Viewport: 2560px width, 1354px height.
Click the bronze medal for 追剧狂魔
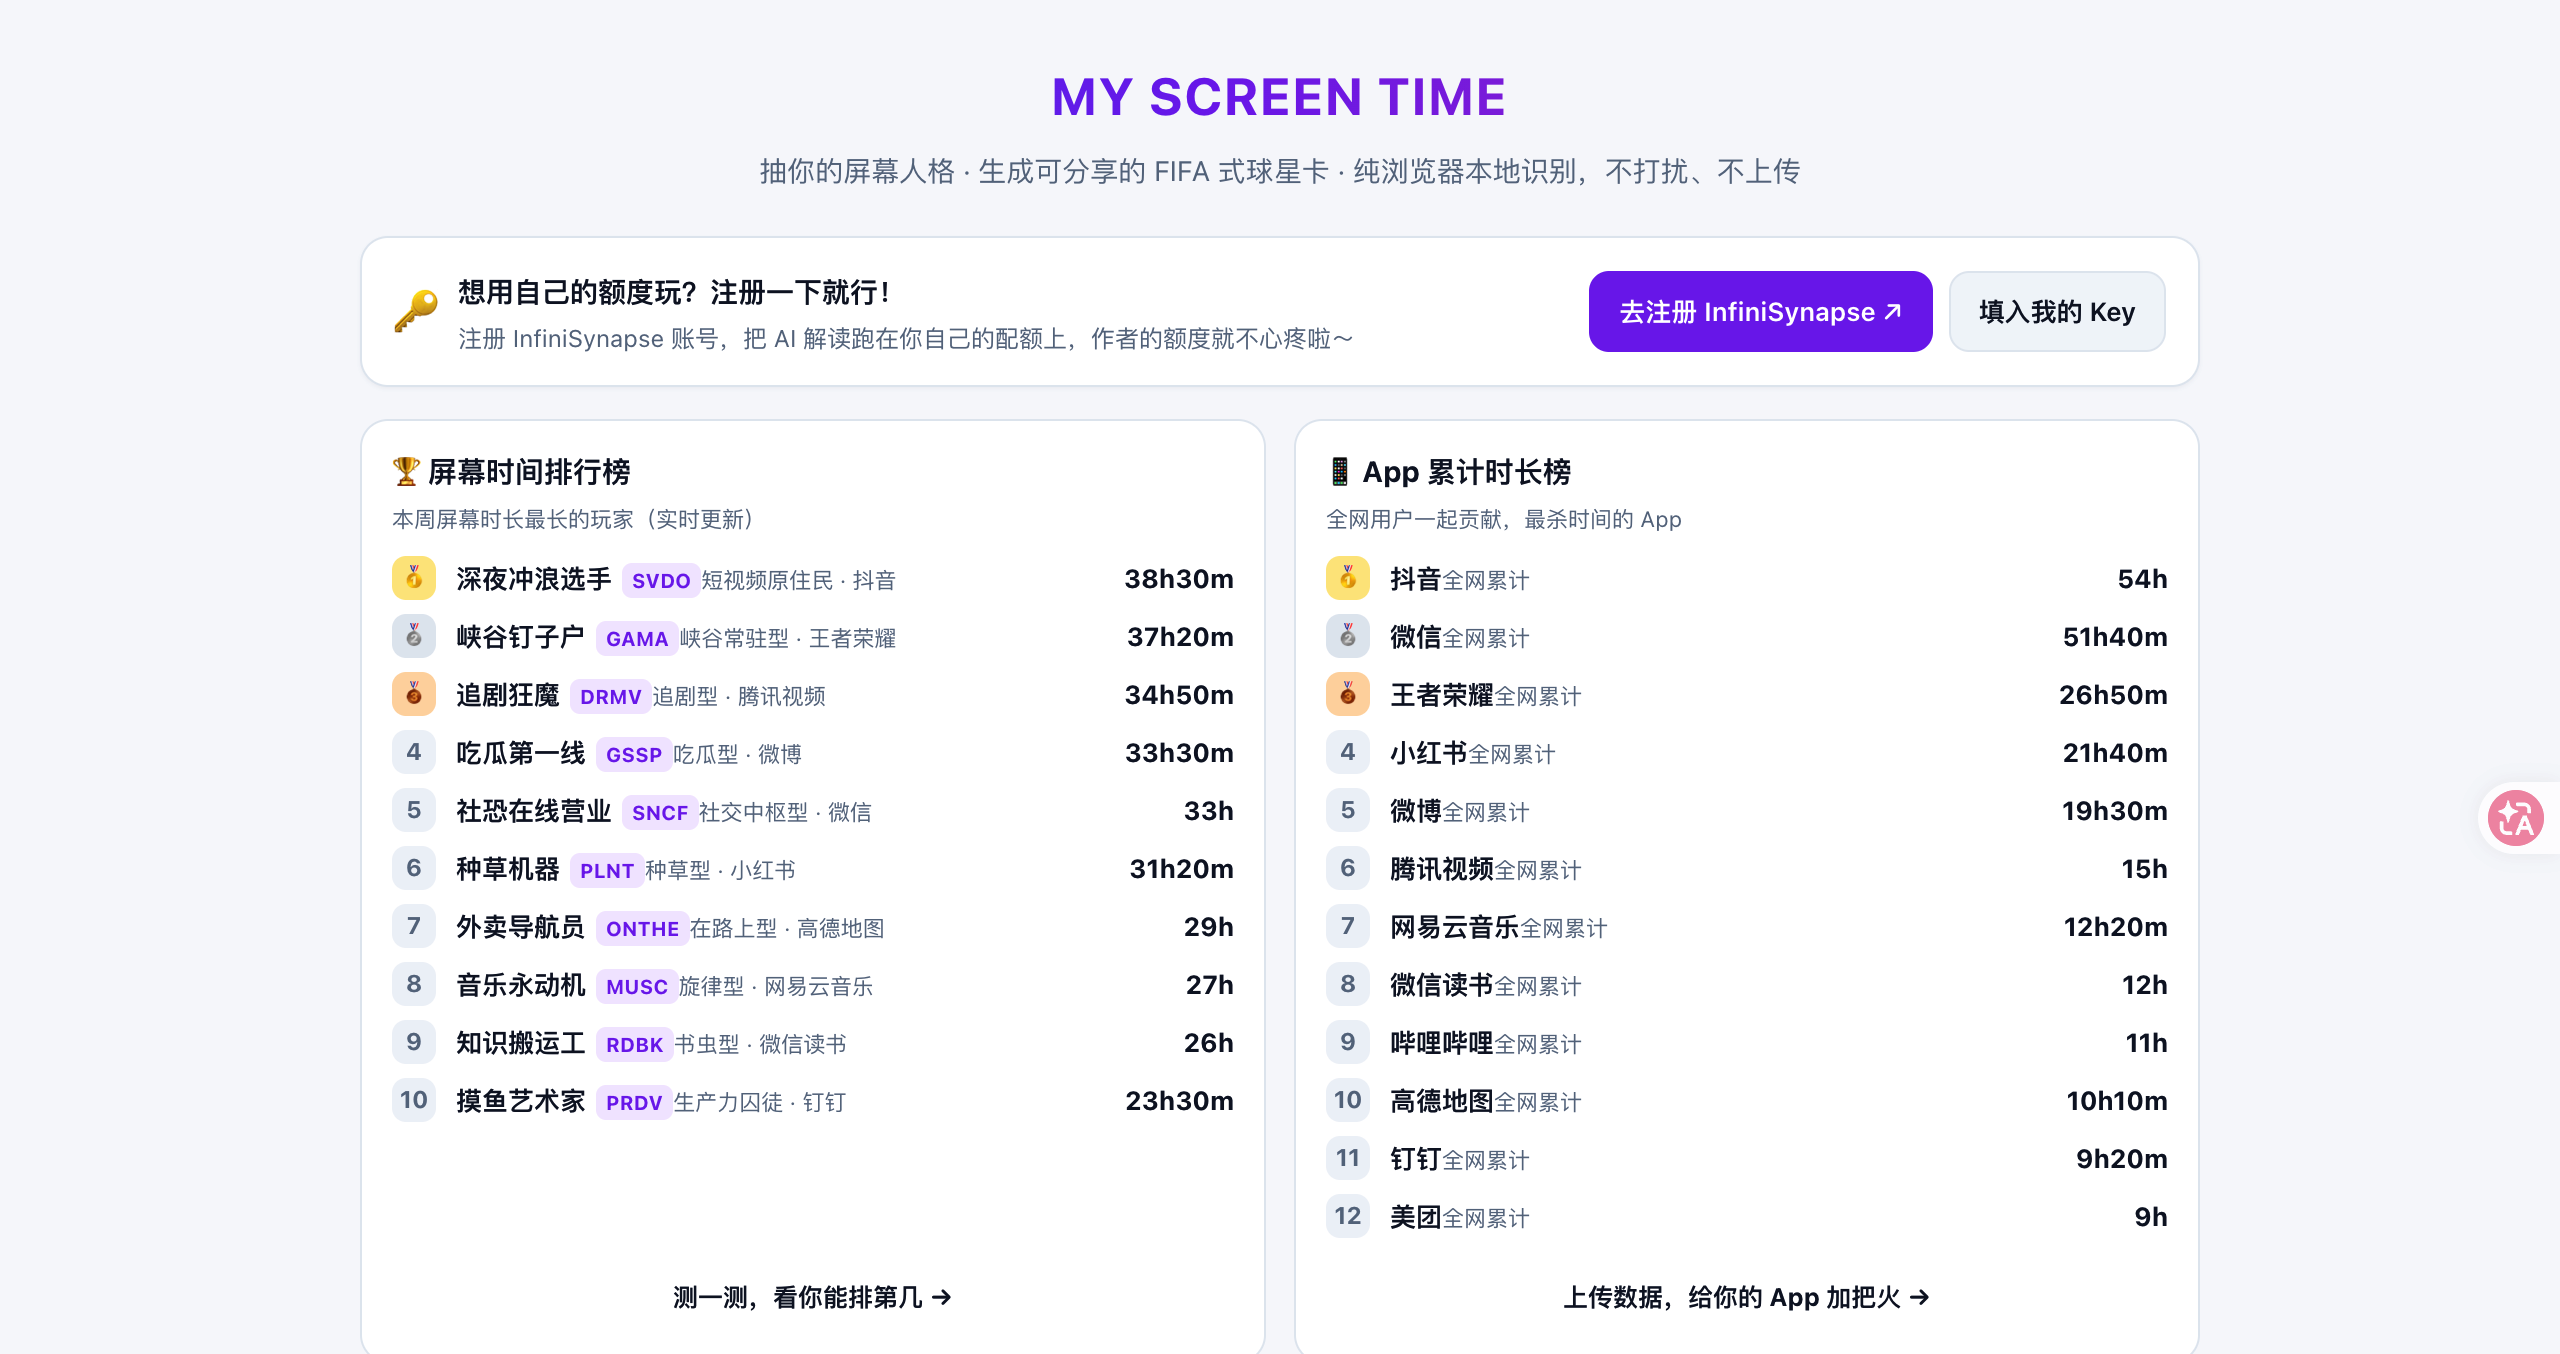pos(414,694)
